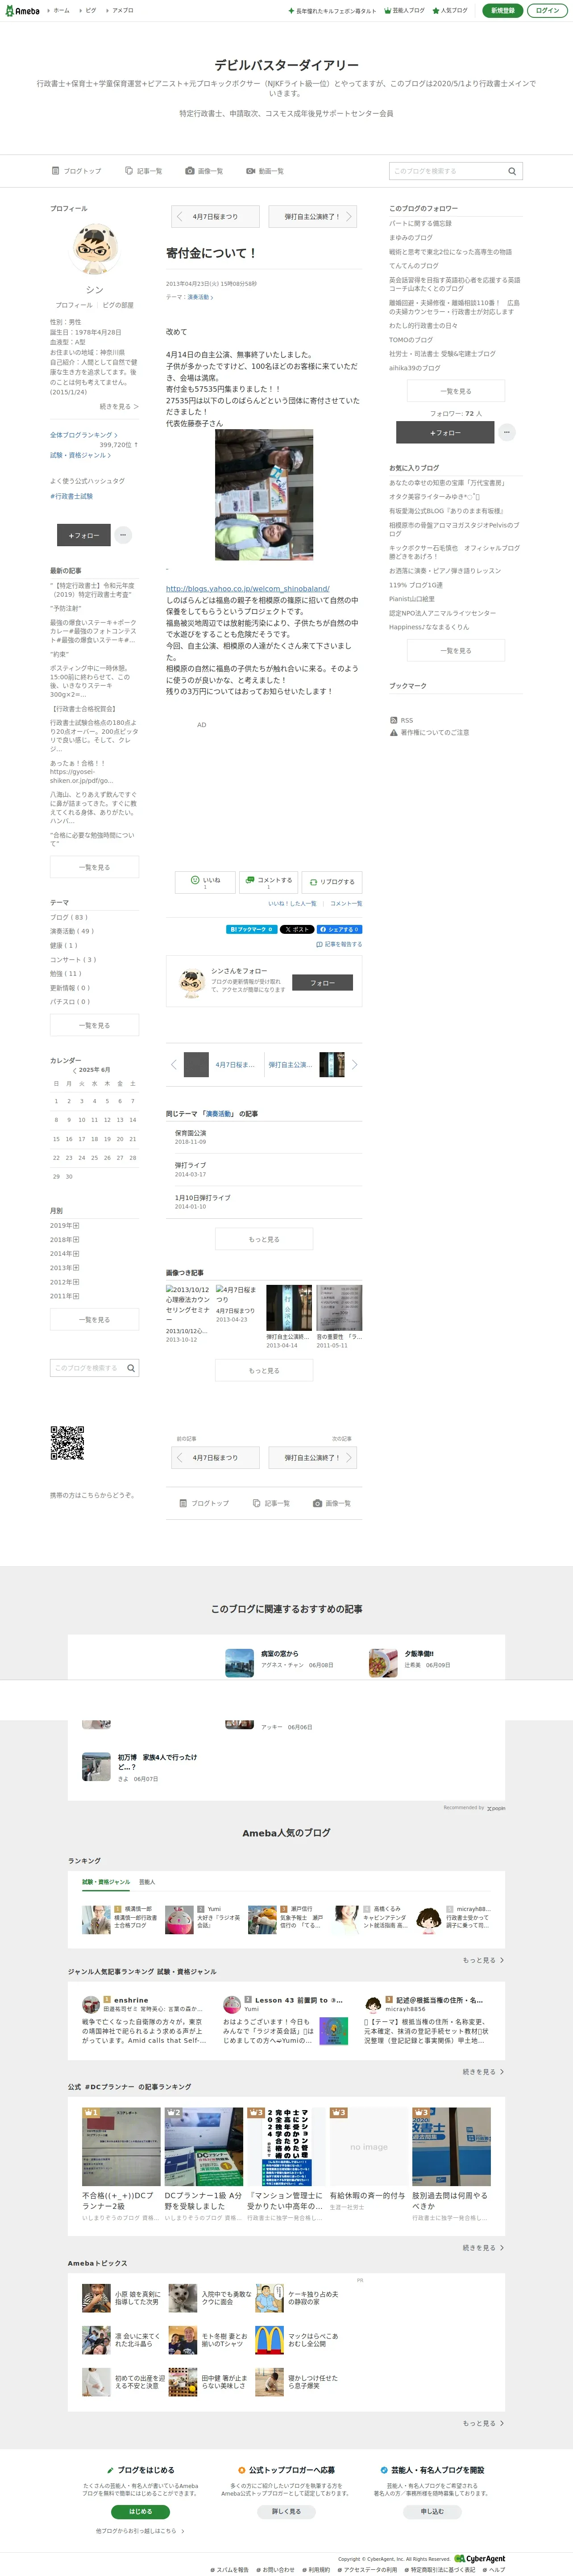Follow the blog via left sidebar フォロー button

83,535
